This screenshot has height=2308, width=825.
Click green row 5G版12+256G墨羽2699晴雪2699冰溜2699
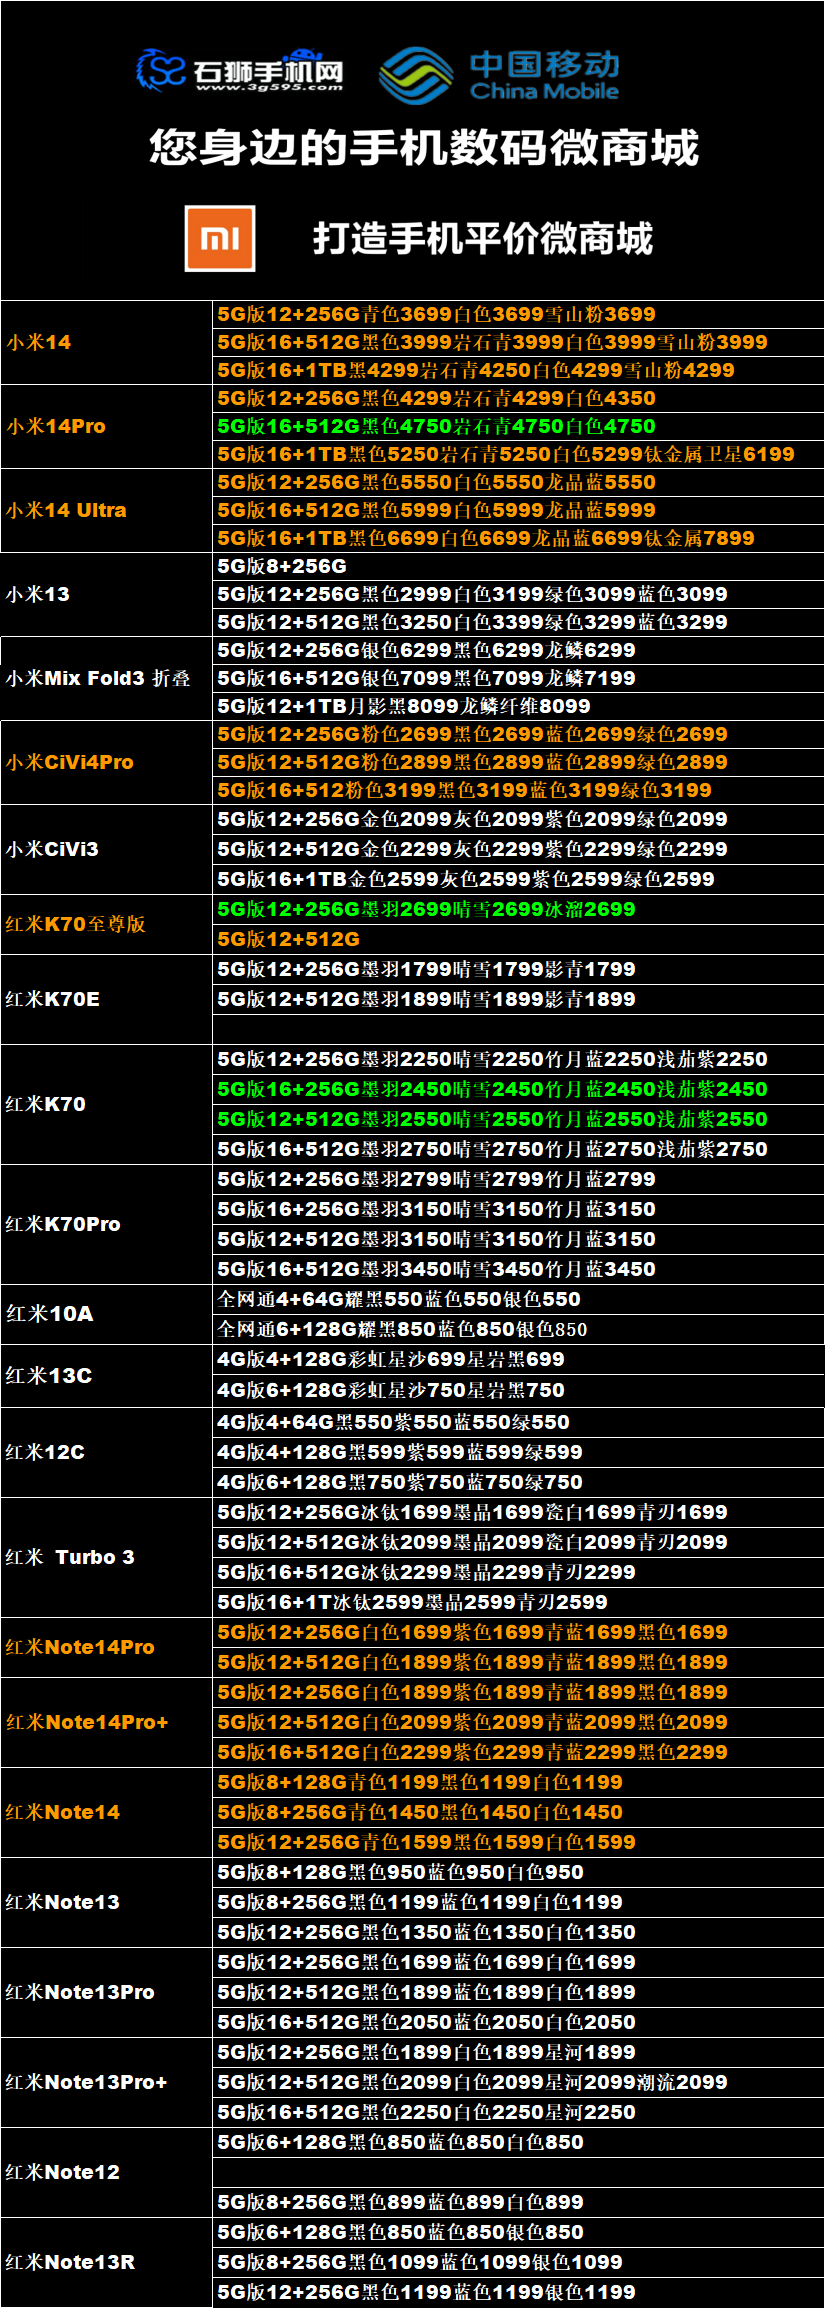(x=518, y=909)
